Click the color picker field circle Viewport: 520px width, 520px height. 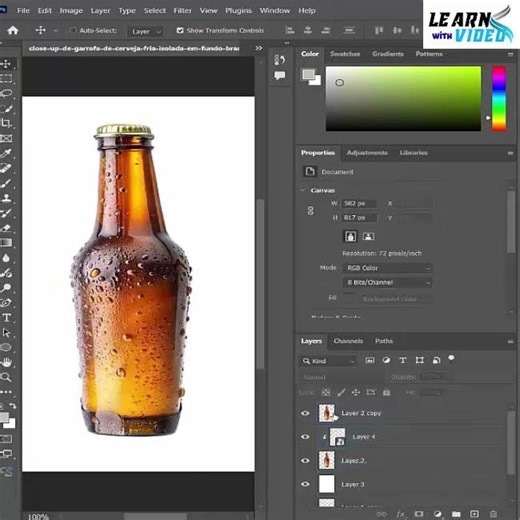[x=339, y=82]
